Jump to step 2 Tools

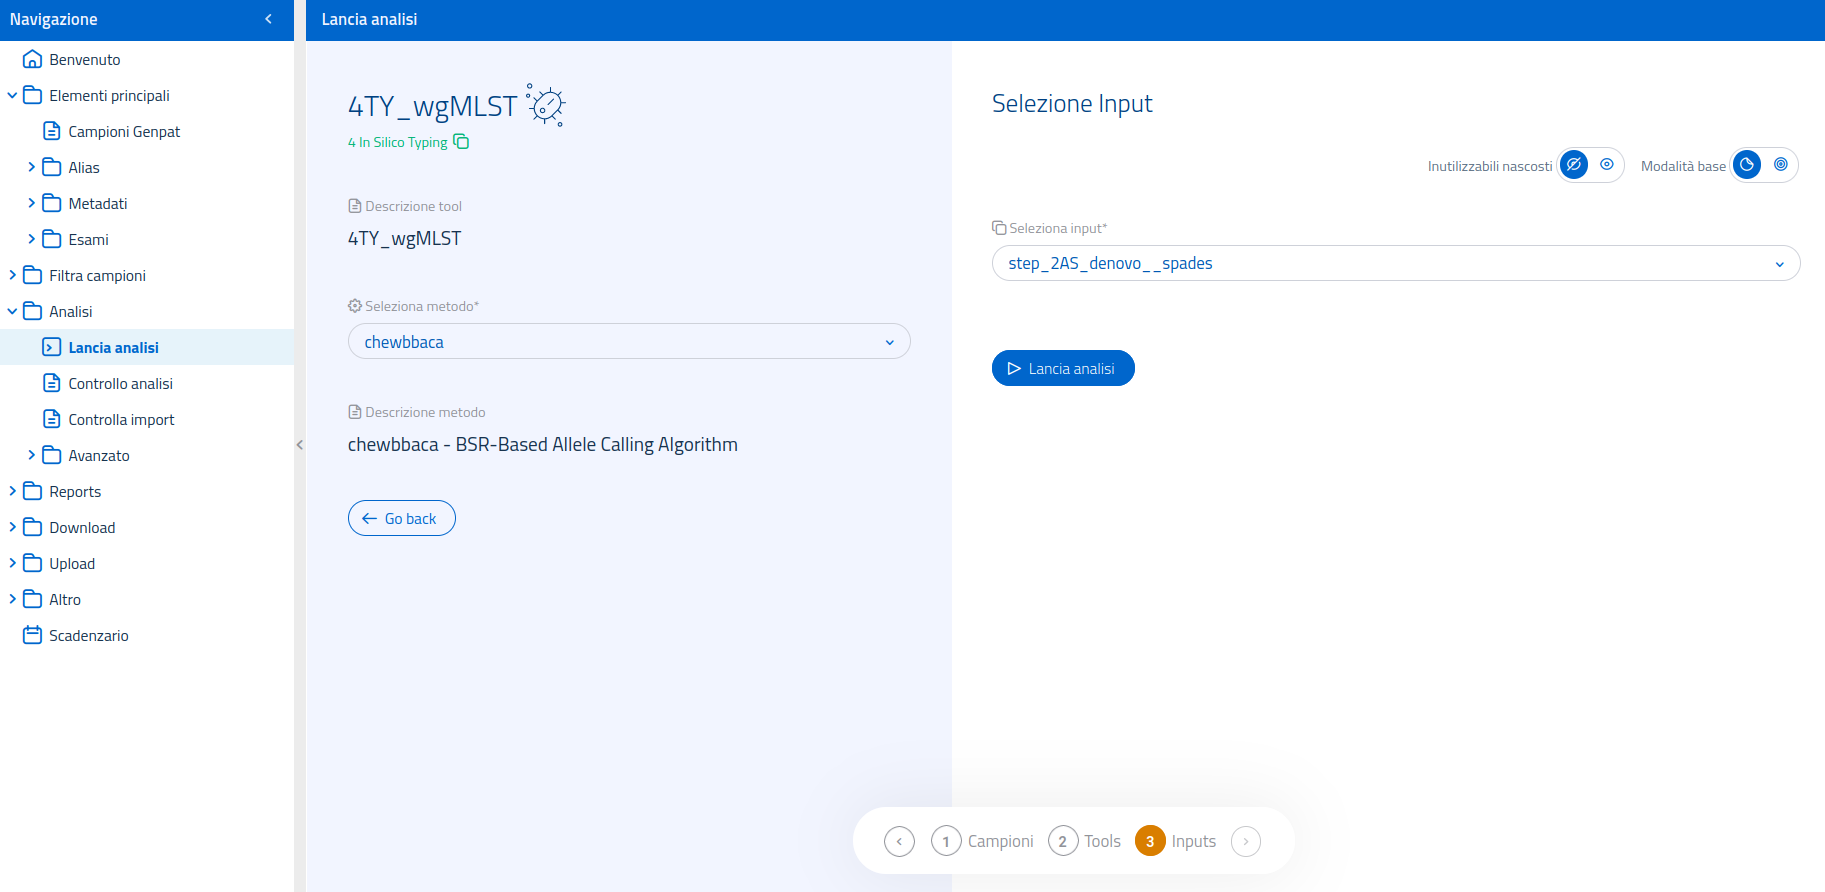(x=1063, y=841)
